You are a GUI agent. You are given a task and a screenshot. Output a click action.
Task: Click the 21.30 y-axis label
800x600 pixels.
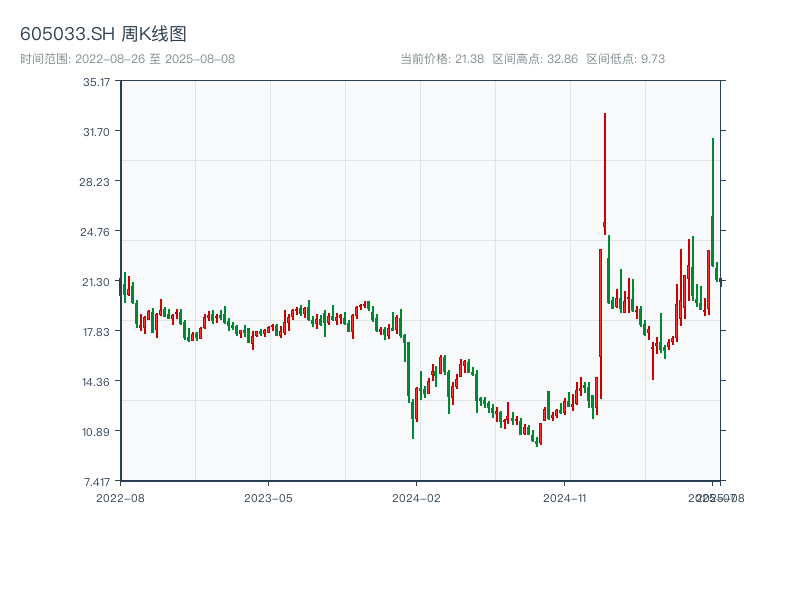(x=97, y=282)
